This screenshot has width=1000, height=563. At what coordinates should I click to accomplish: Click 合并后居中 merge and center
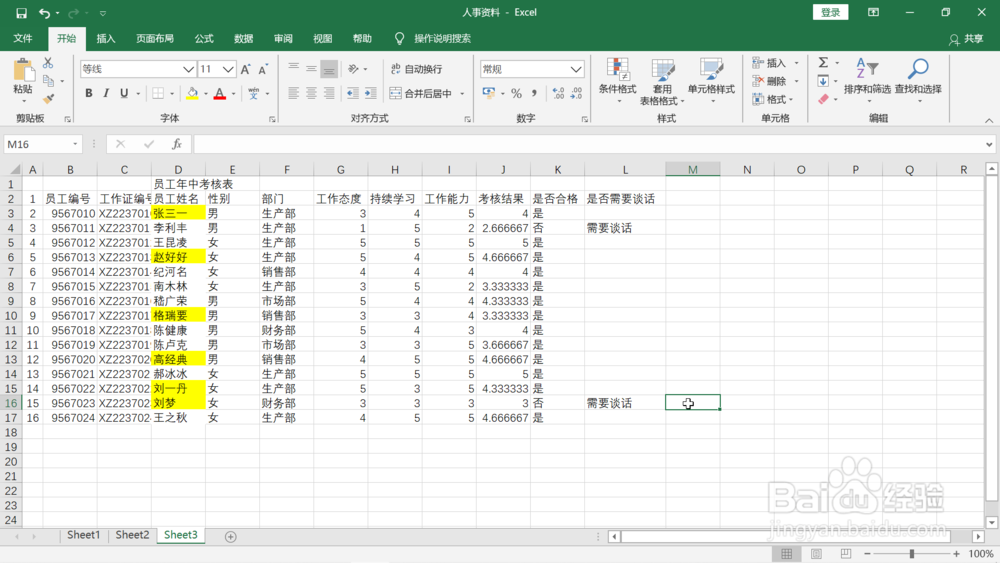tap(421, 93)
